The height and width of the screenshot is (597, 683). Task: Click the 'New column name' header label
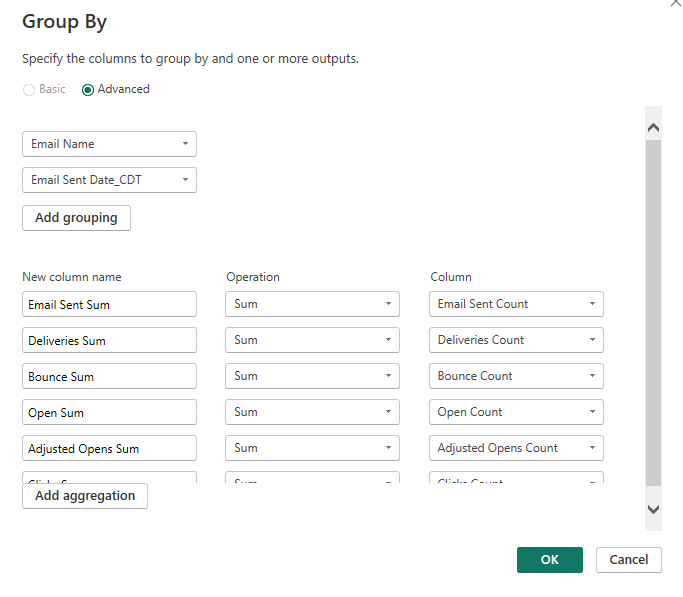pos(72,277)
